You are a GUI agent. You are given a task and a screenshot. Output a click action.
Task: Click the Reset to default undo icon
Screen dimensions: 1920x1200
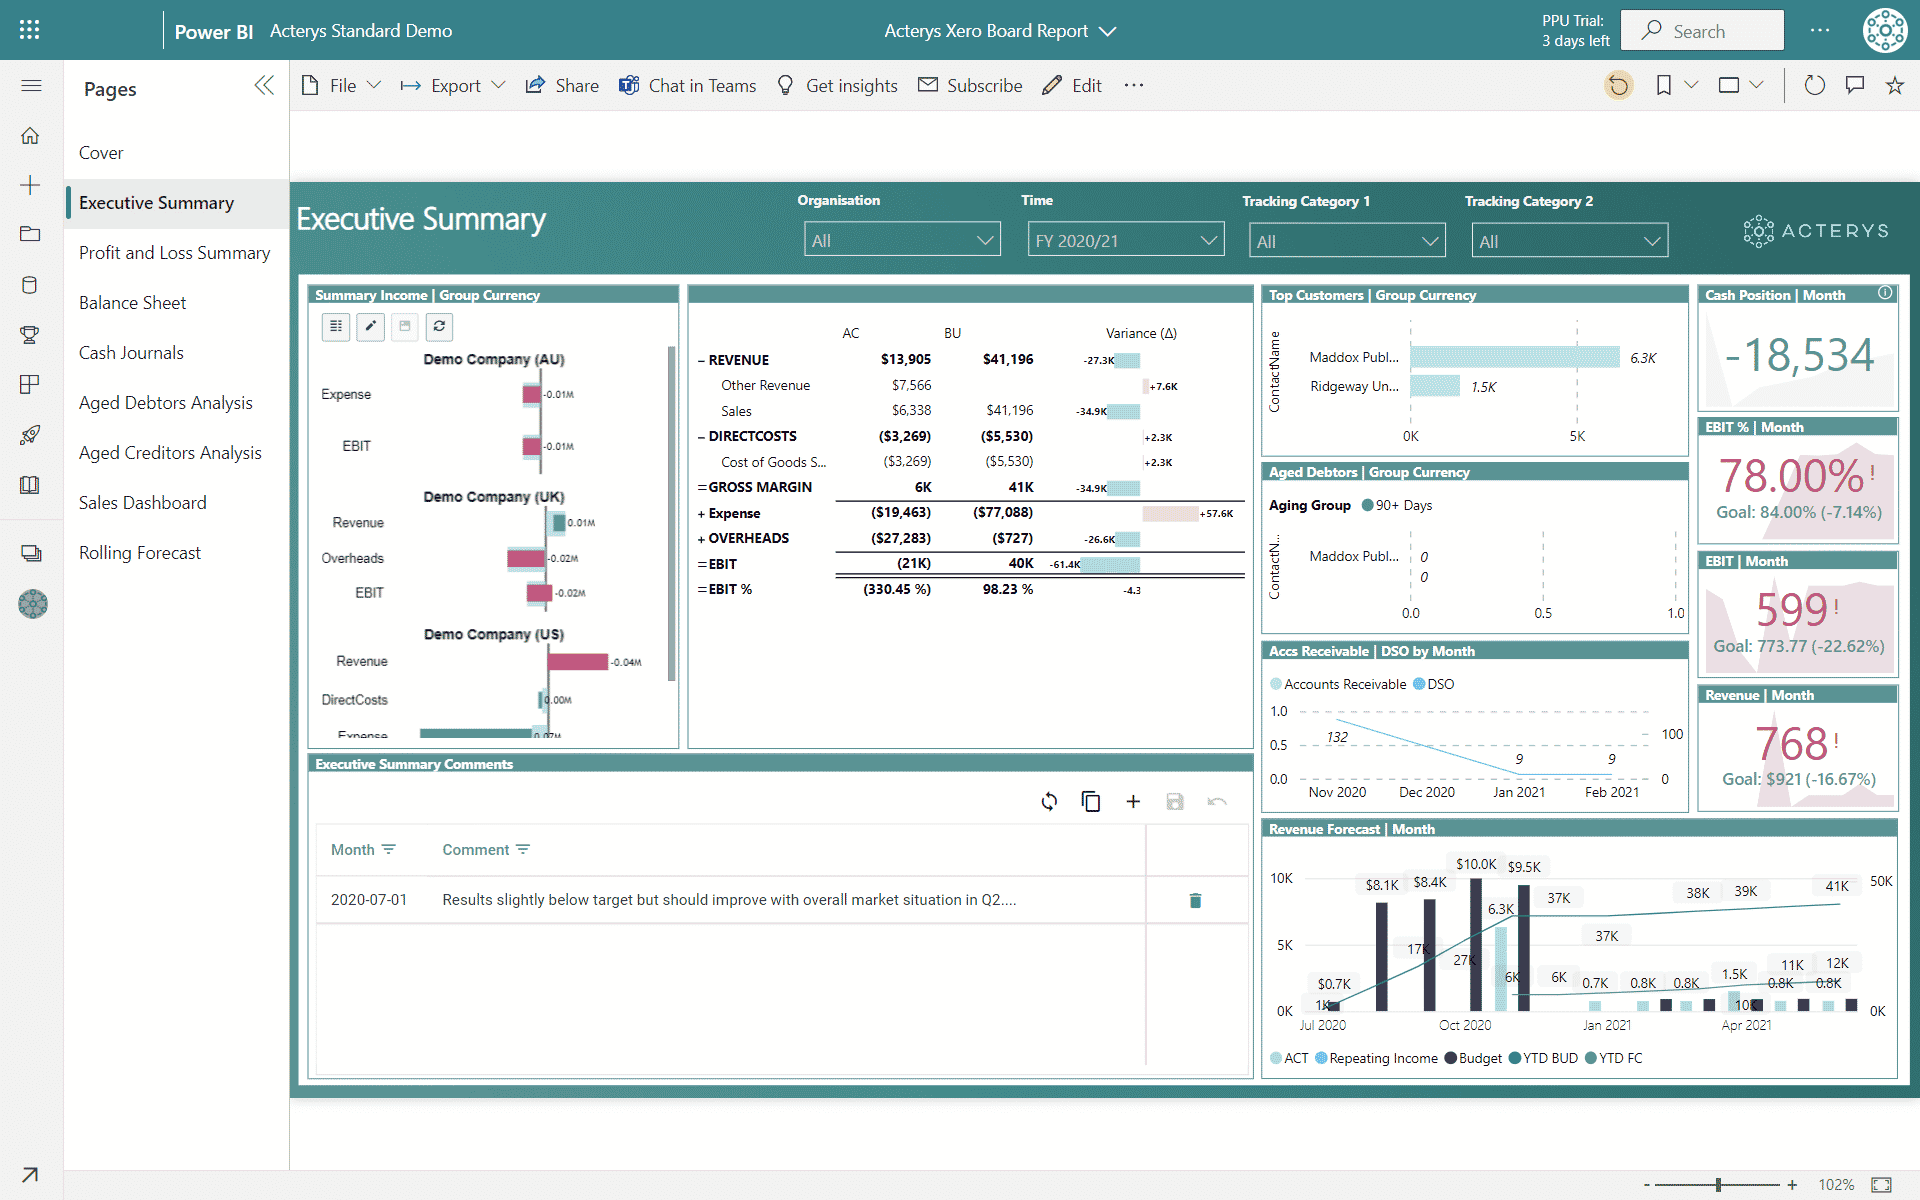tap(1619, 86)
